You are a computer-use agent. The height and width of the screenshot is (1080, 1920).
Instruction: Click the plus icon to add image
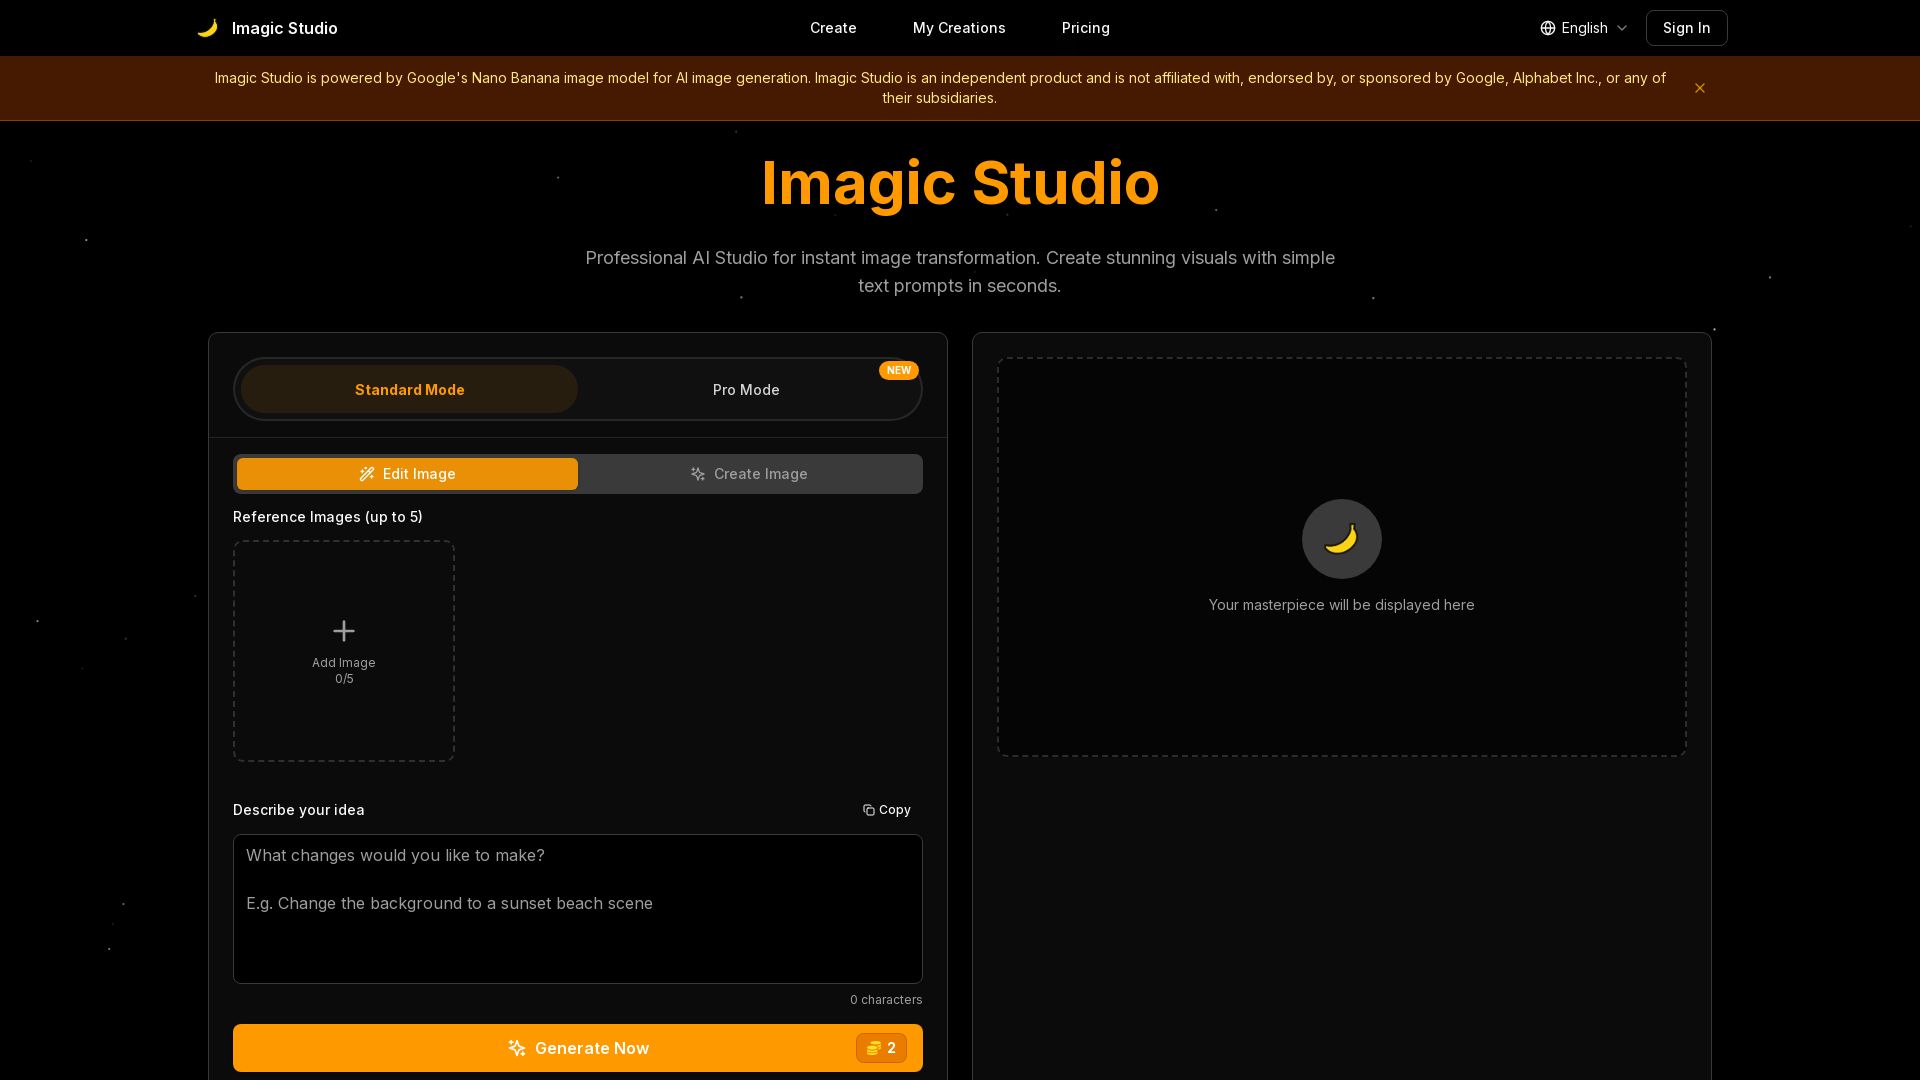(x=344, y=631)
